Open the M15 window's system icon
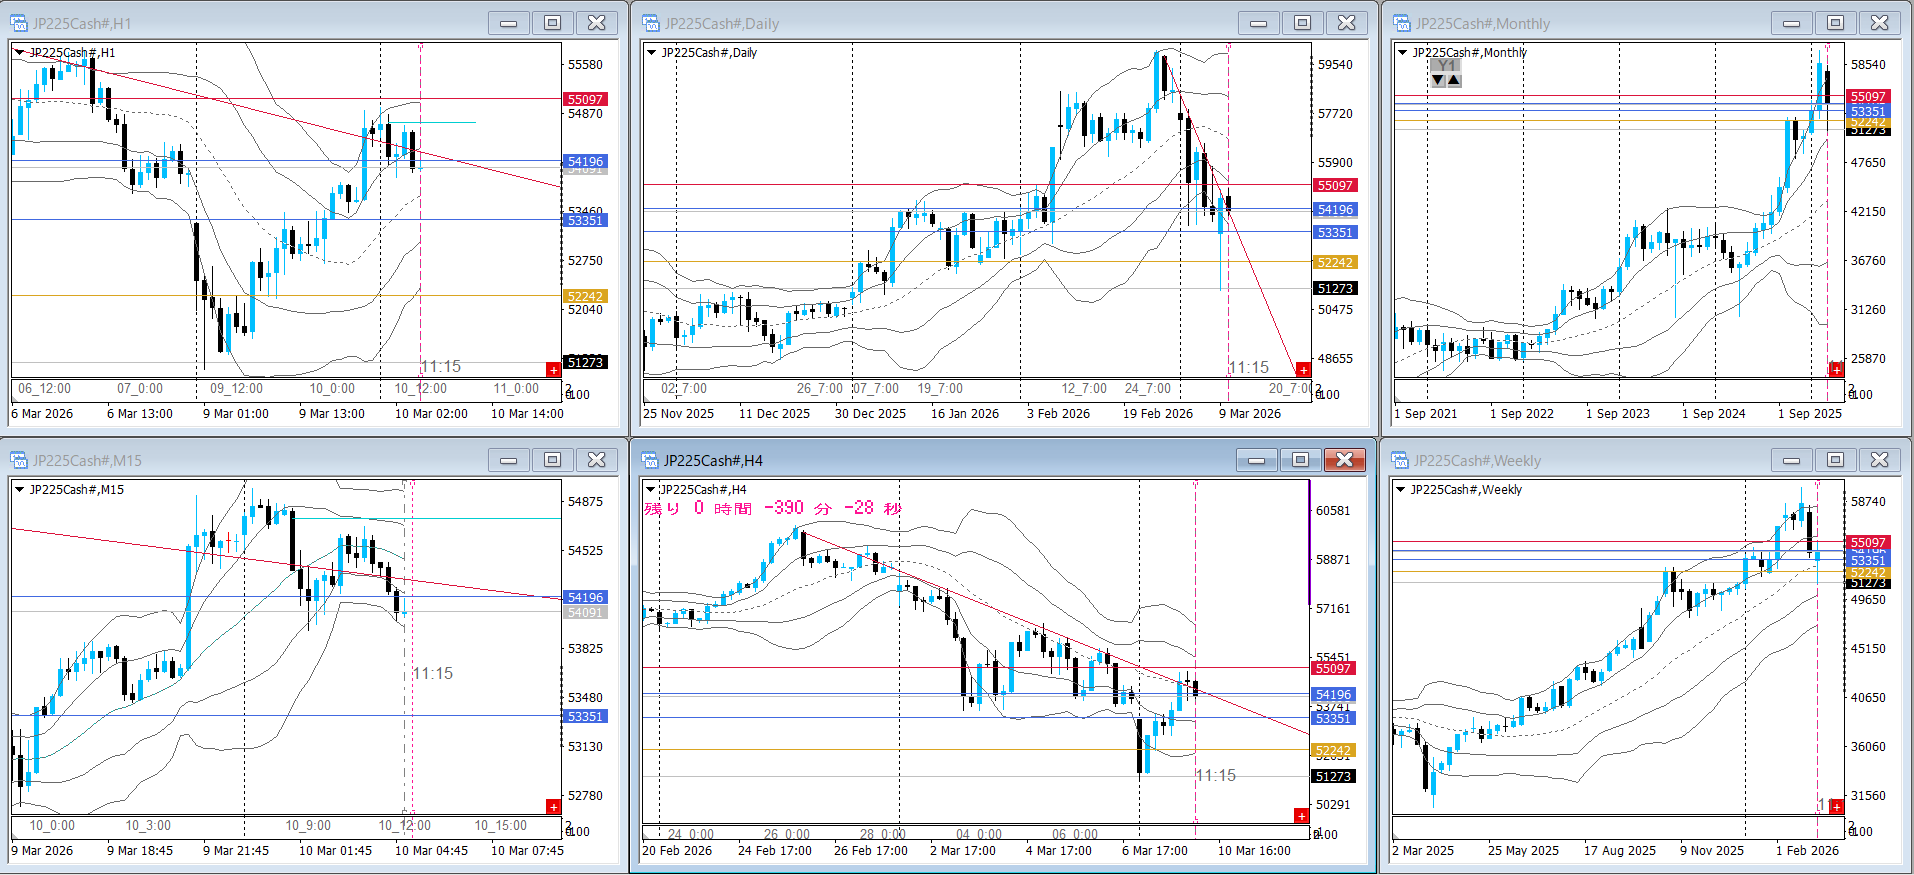The width and height of the screenshot is (1914, 875). pos(19,460)
